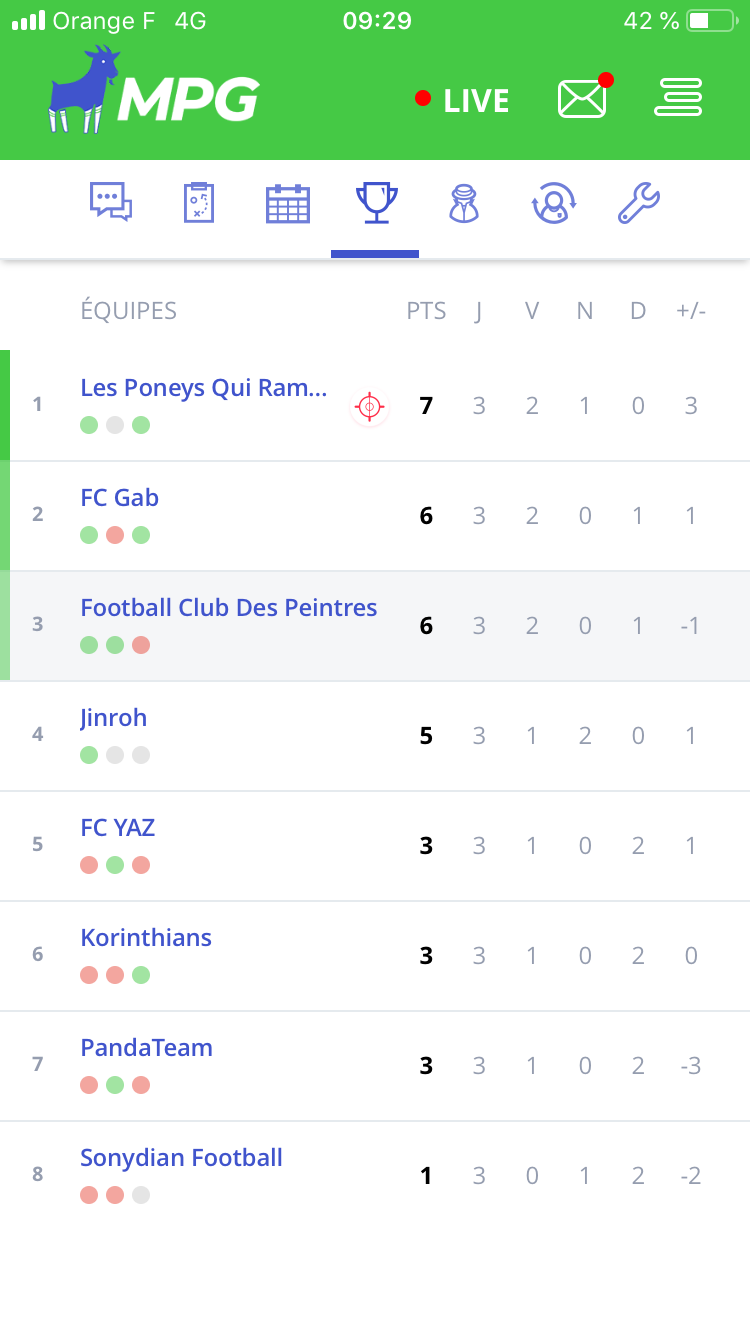Image resolution: width=750 pixels, height=1334 pixels.
Task: Open the calendar fixtures icon
Action: coord(288,203)
